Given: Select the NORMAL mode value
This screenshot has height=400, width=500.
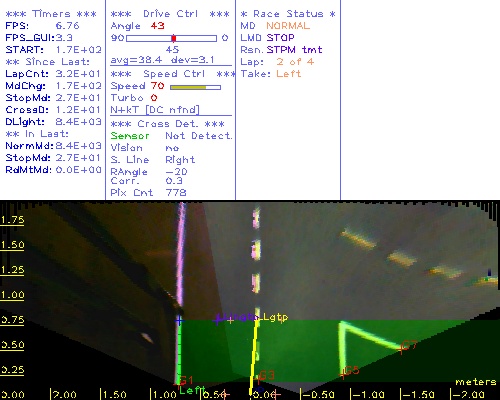Looking at the screenshot, I should 288,26.
